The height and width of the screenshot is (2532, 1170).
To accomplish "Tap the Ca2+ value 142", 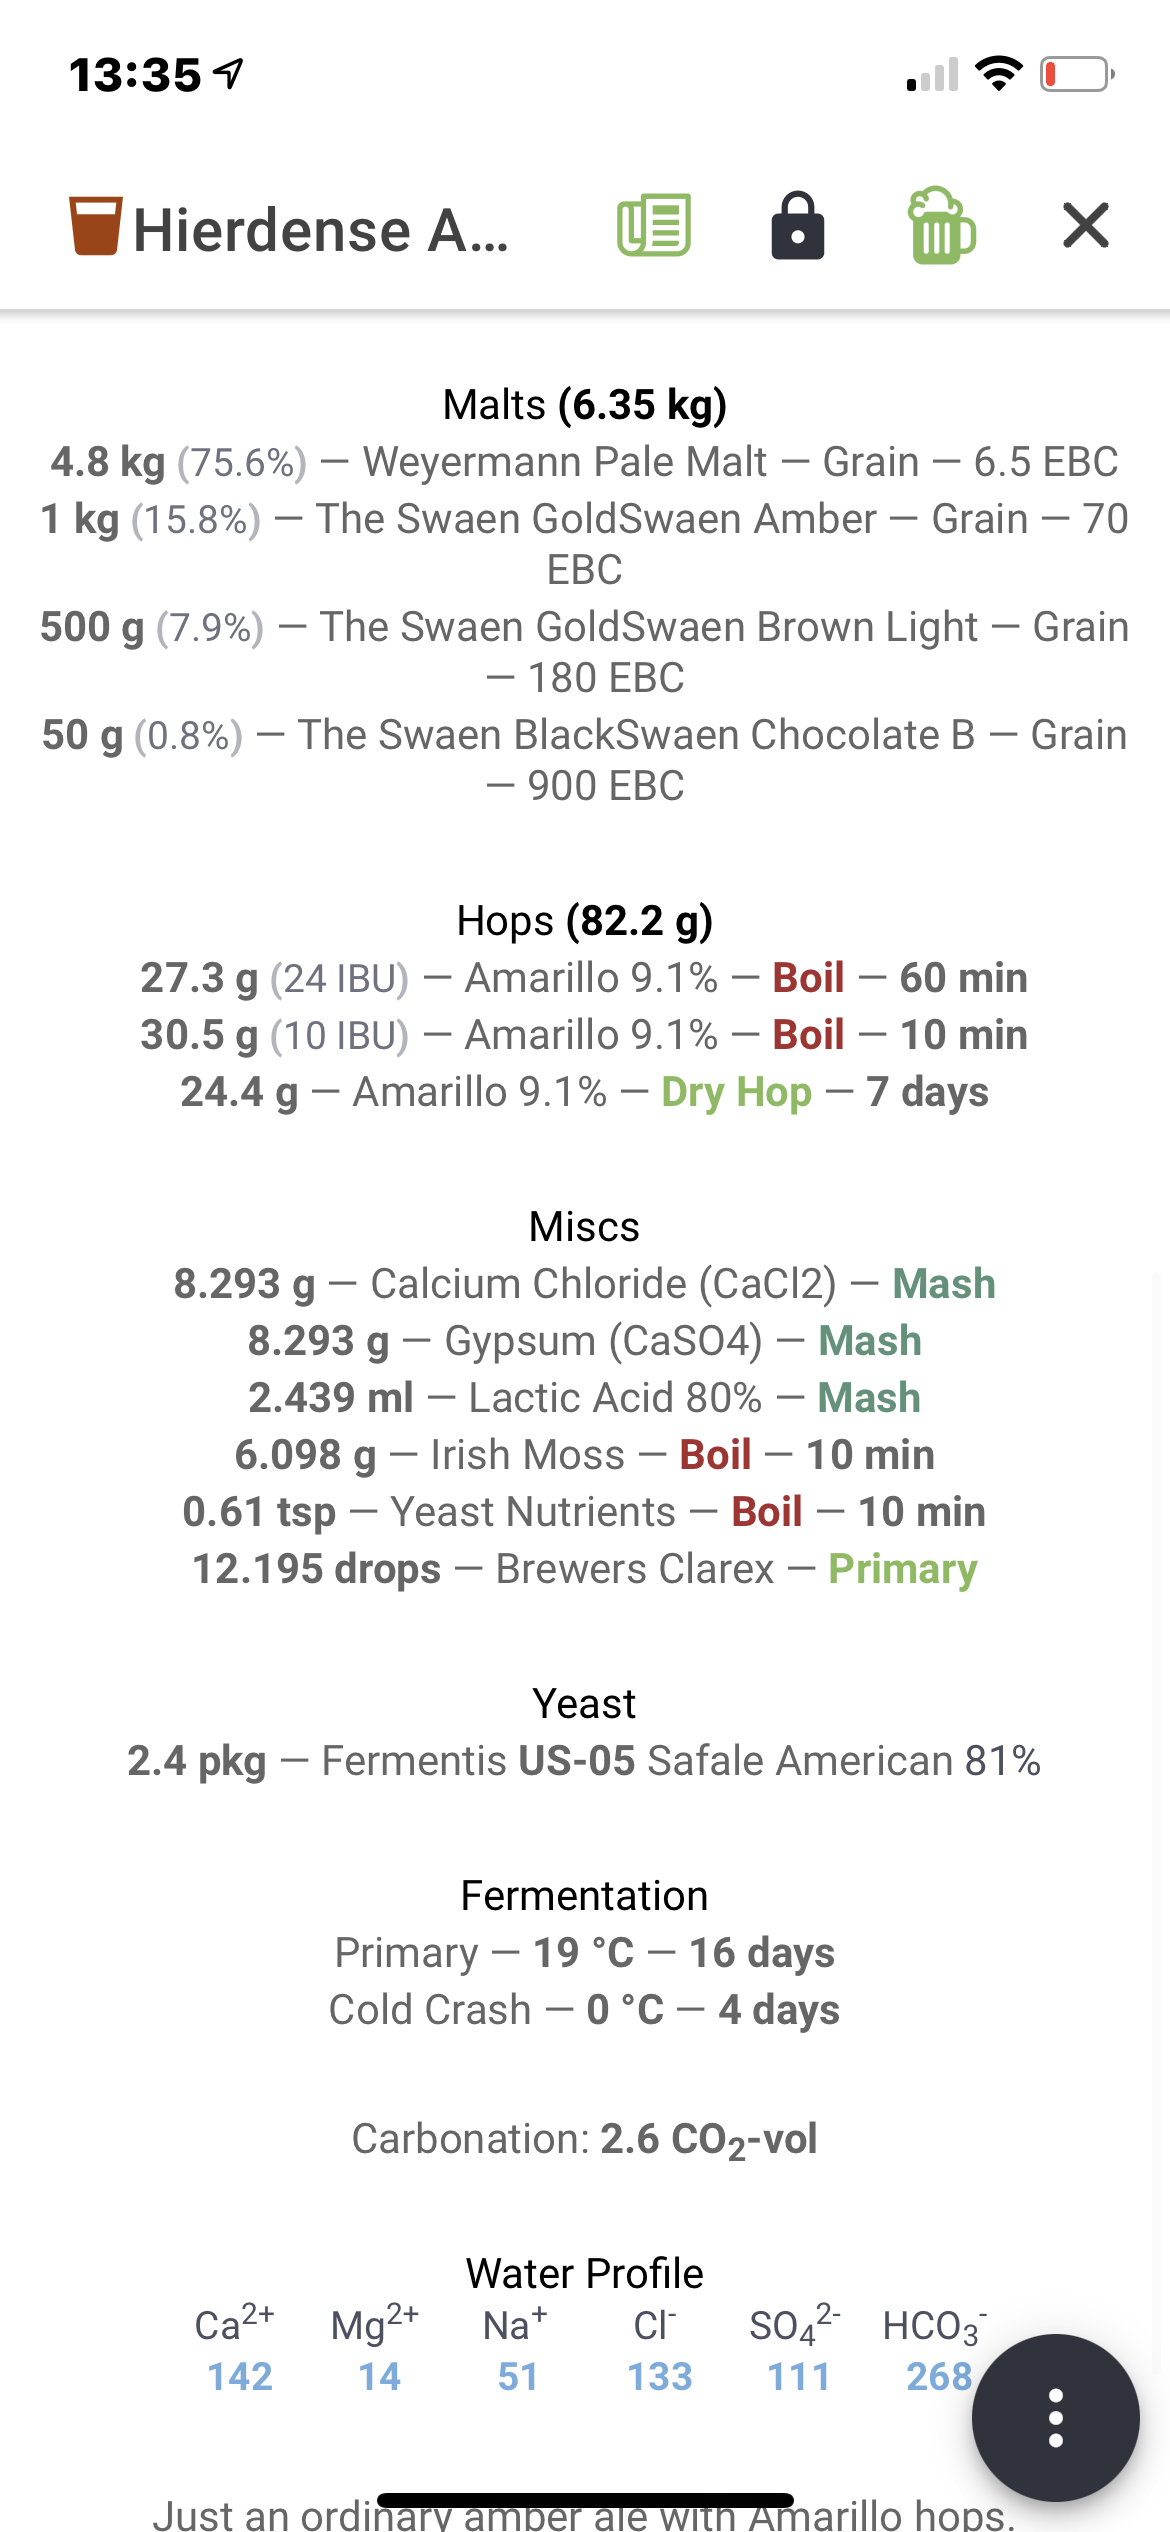I will 240,2377.
